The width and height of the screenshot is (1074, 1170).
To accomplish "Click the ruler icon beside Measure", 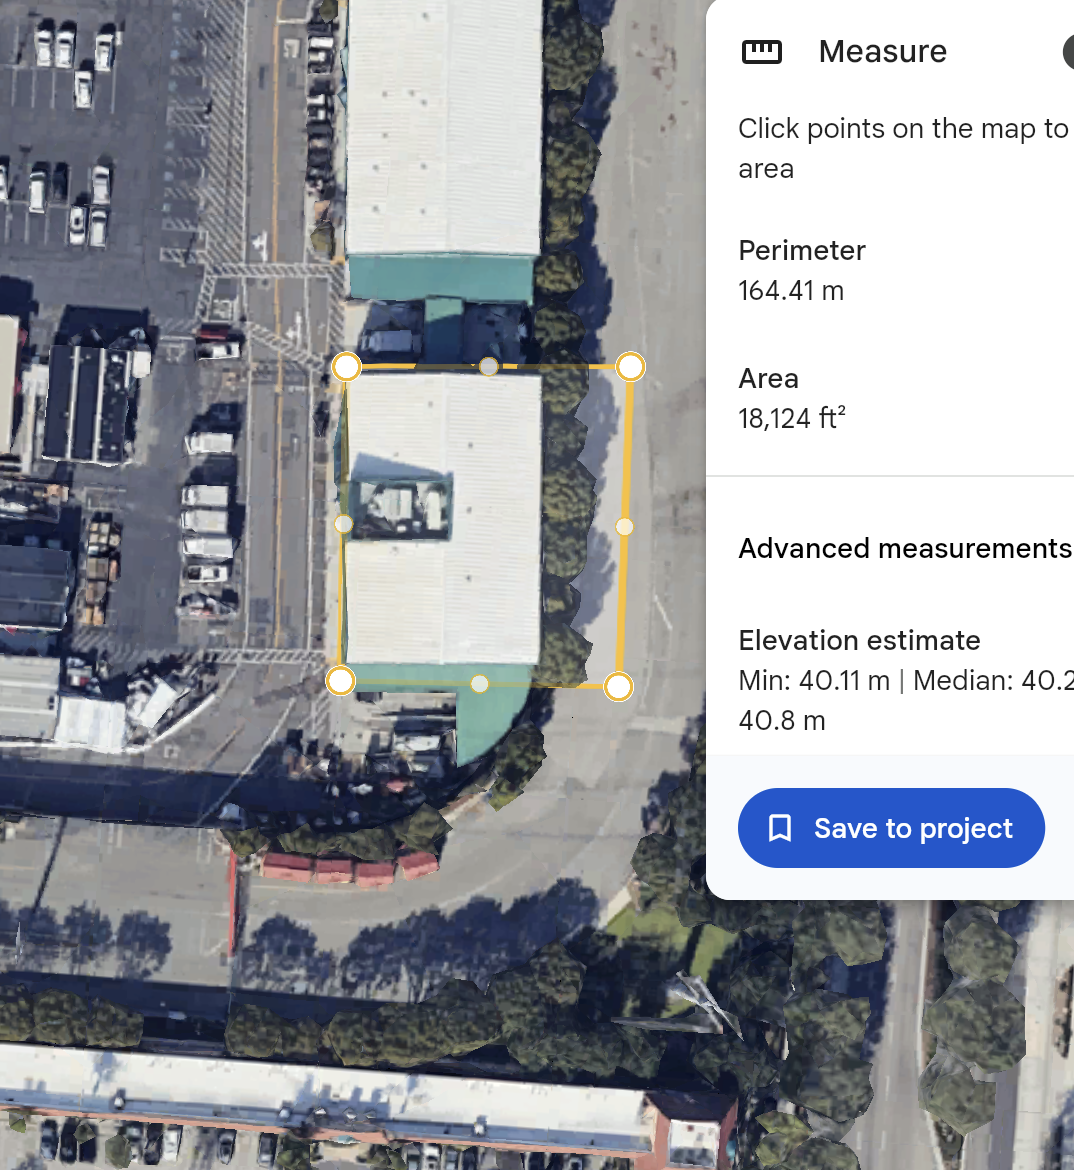I will coord(761,51).
